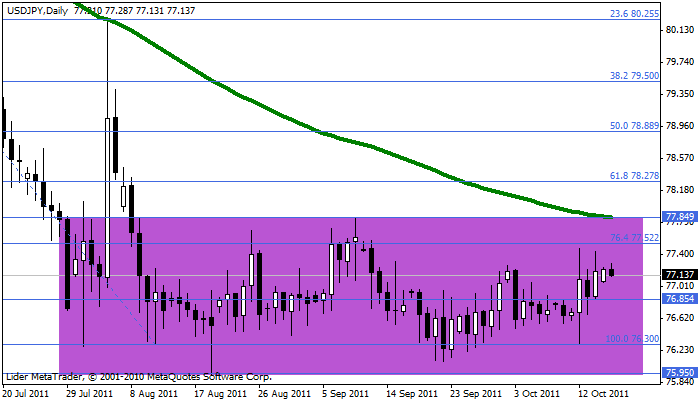Click the 14 Sep 2011 date label

click(412, 394)
